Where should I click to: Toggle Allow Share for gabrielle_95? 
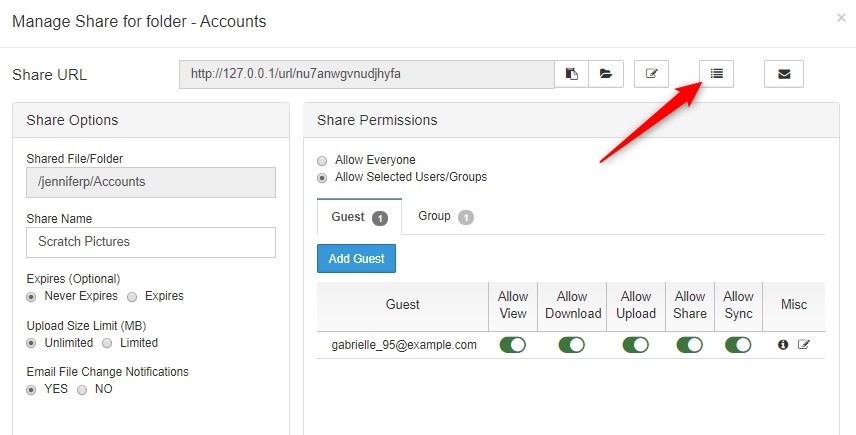pyautogui.click(x=689, y=345)
